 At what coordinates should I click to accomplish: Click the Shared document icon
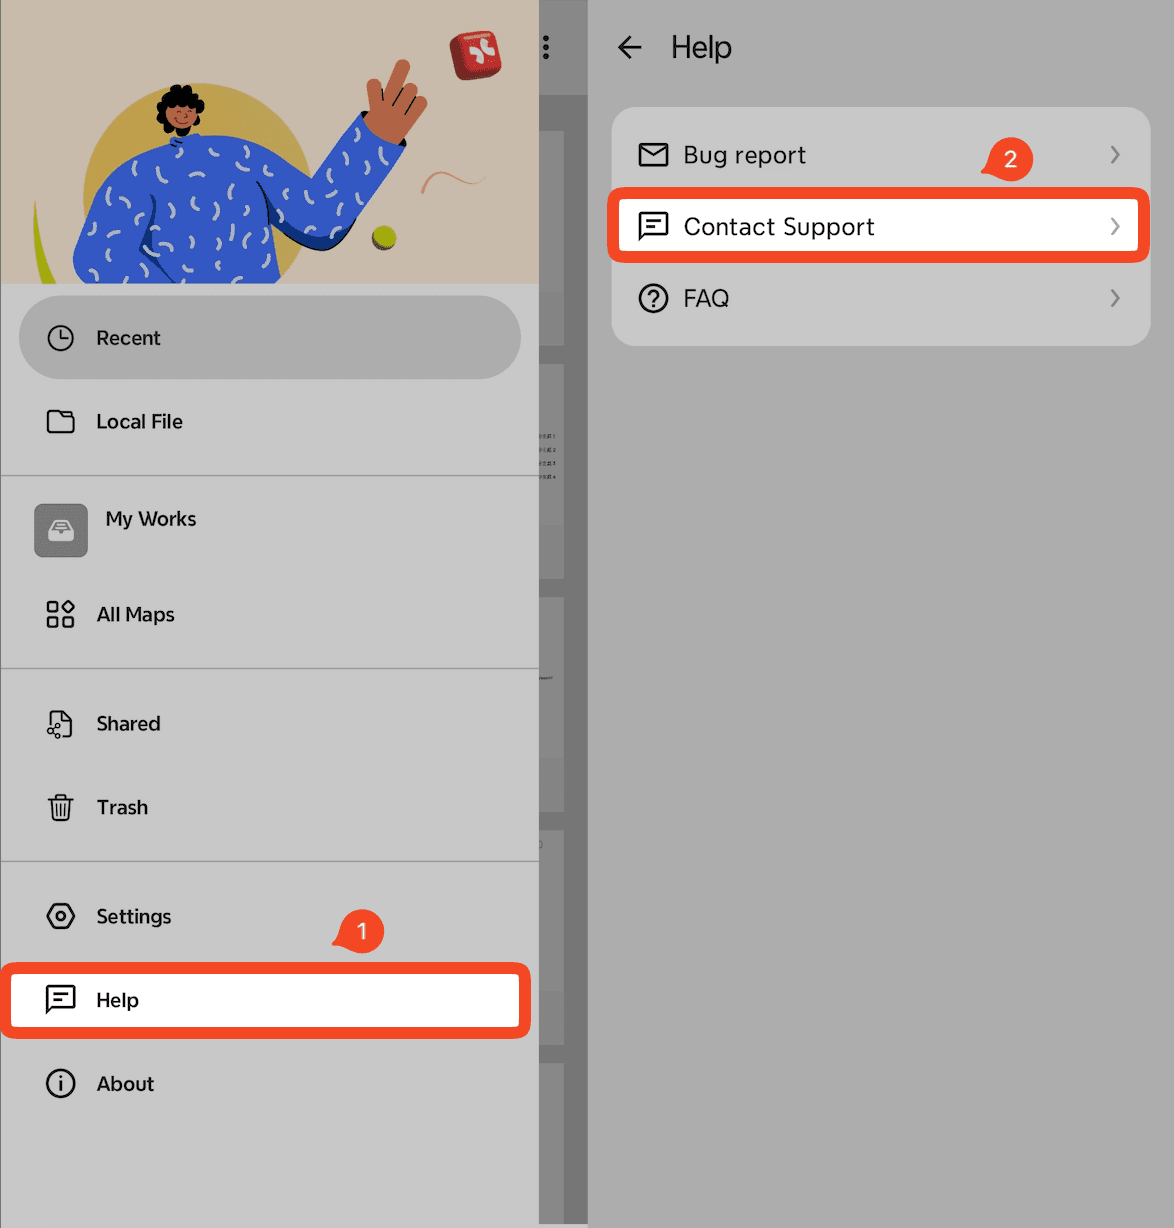[x=60, y=724]
